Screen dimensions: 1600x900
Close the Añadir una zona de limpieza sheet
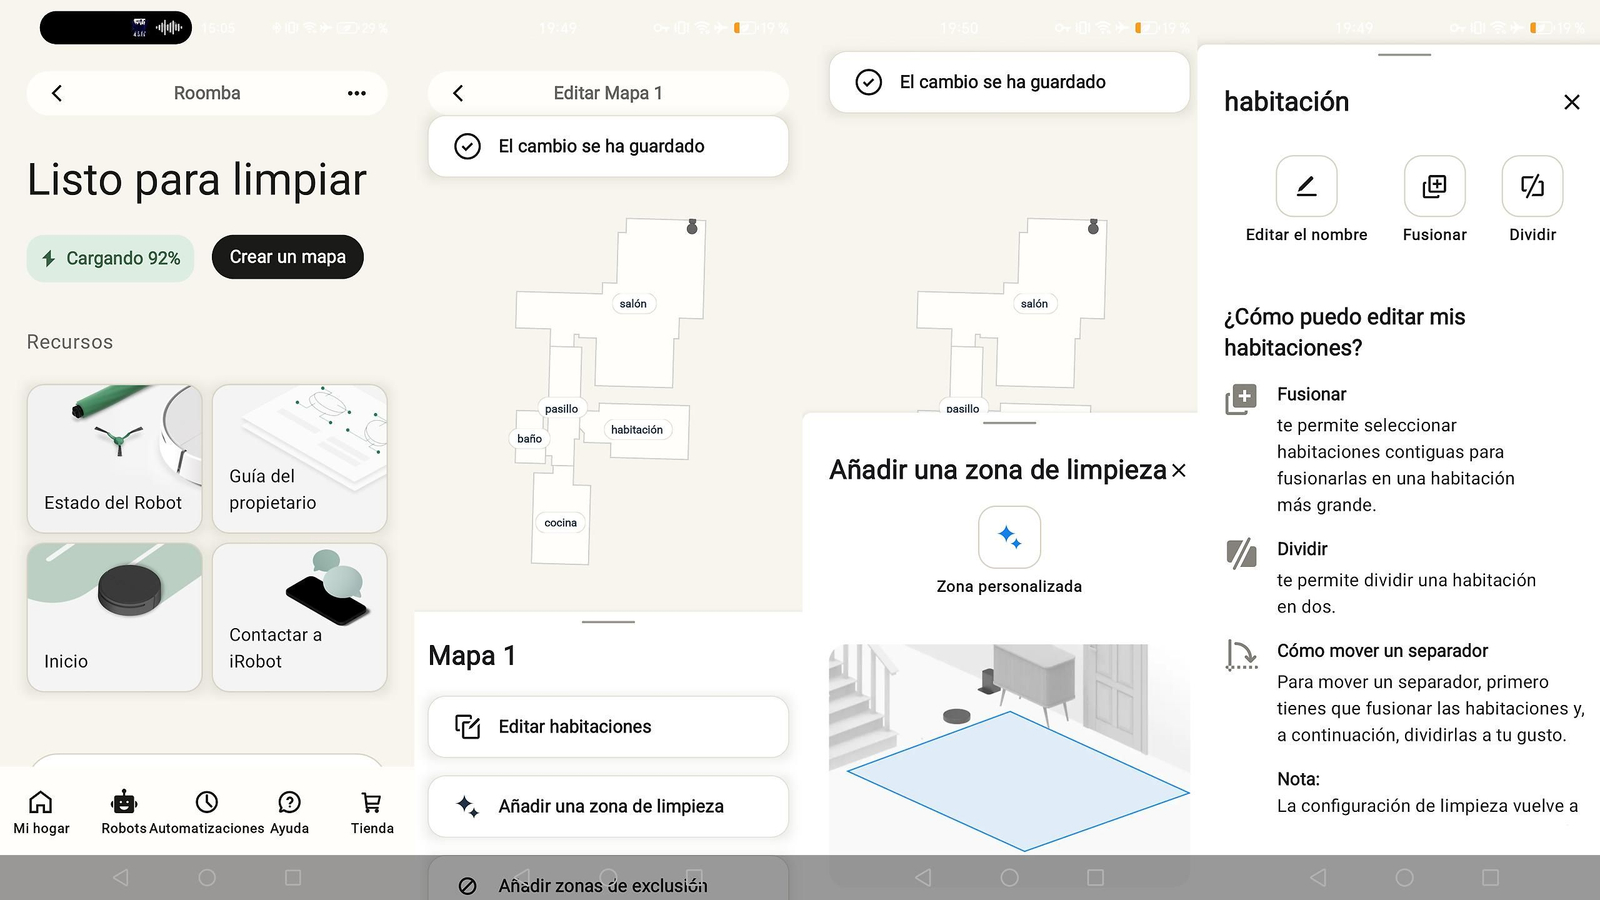click(x=1179, y=470)
